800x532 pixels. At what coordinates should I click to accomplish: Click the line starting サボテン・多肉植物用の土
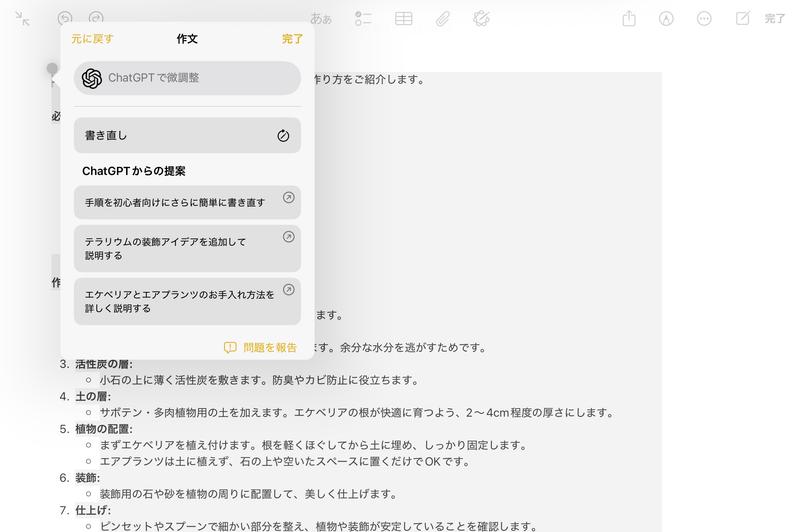(x=357, y=413)
